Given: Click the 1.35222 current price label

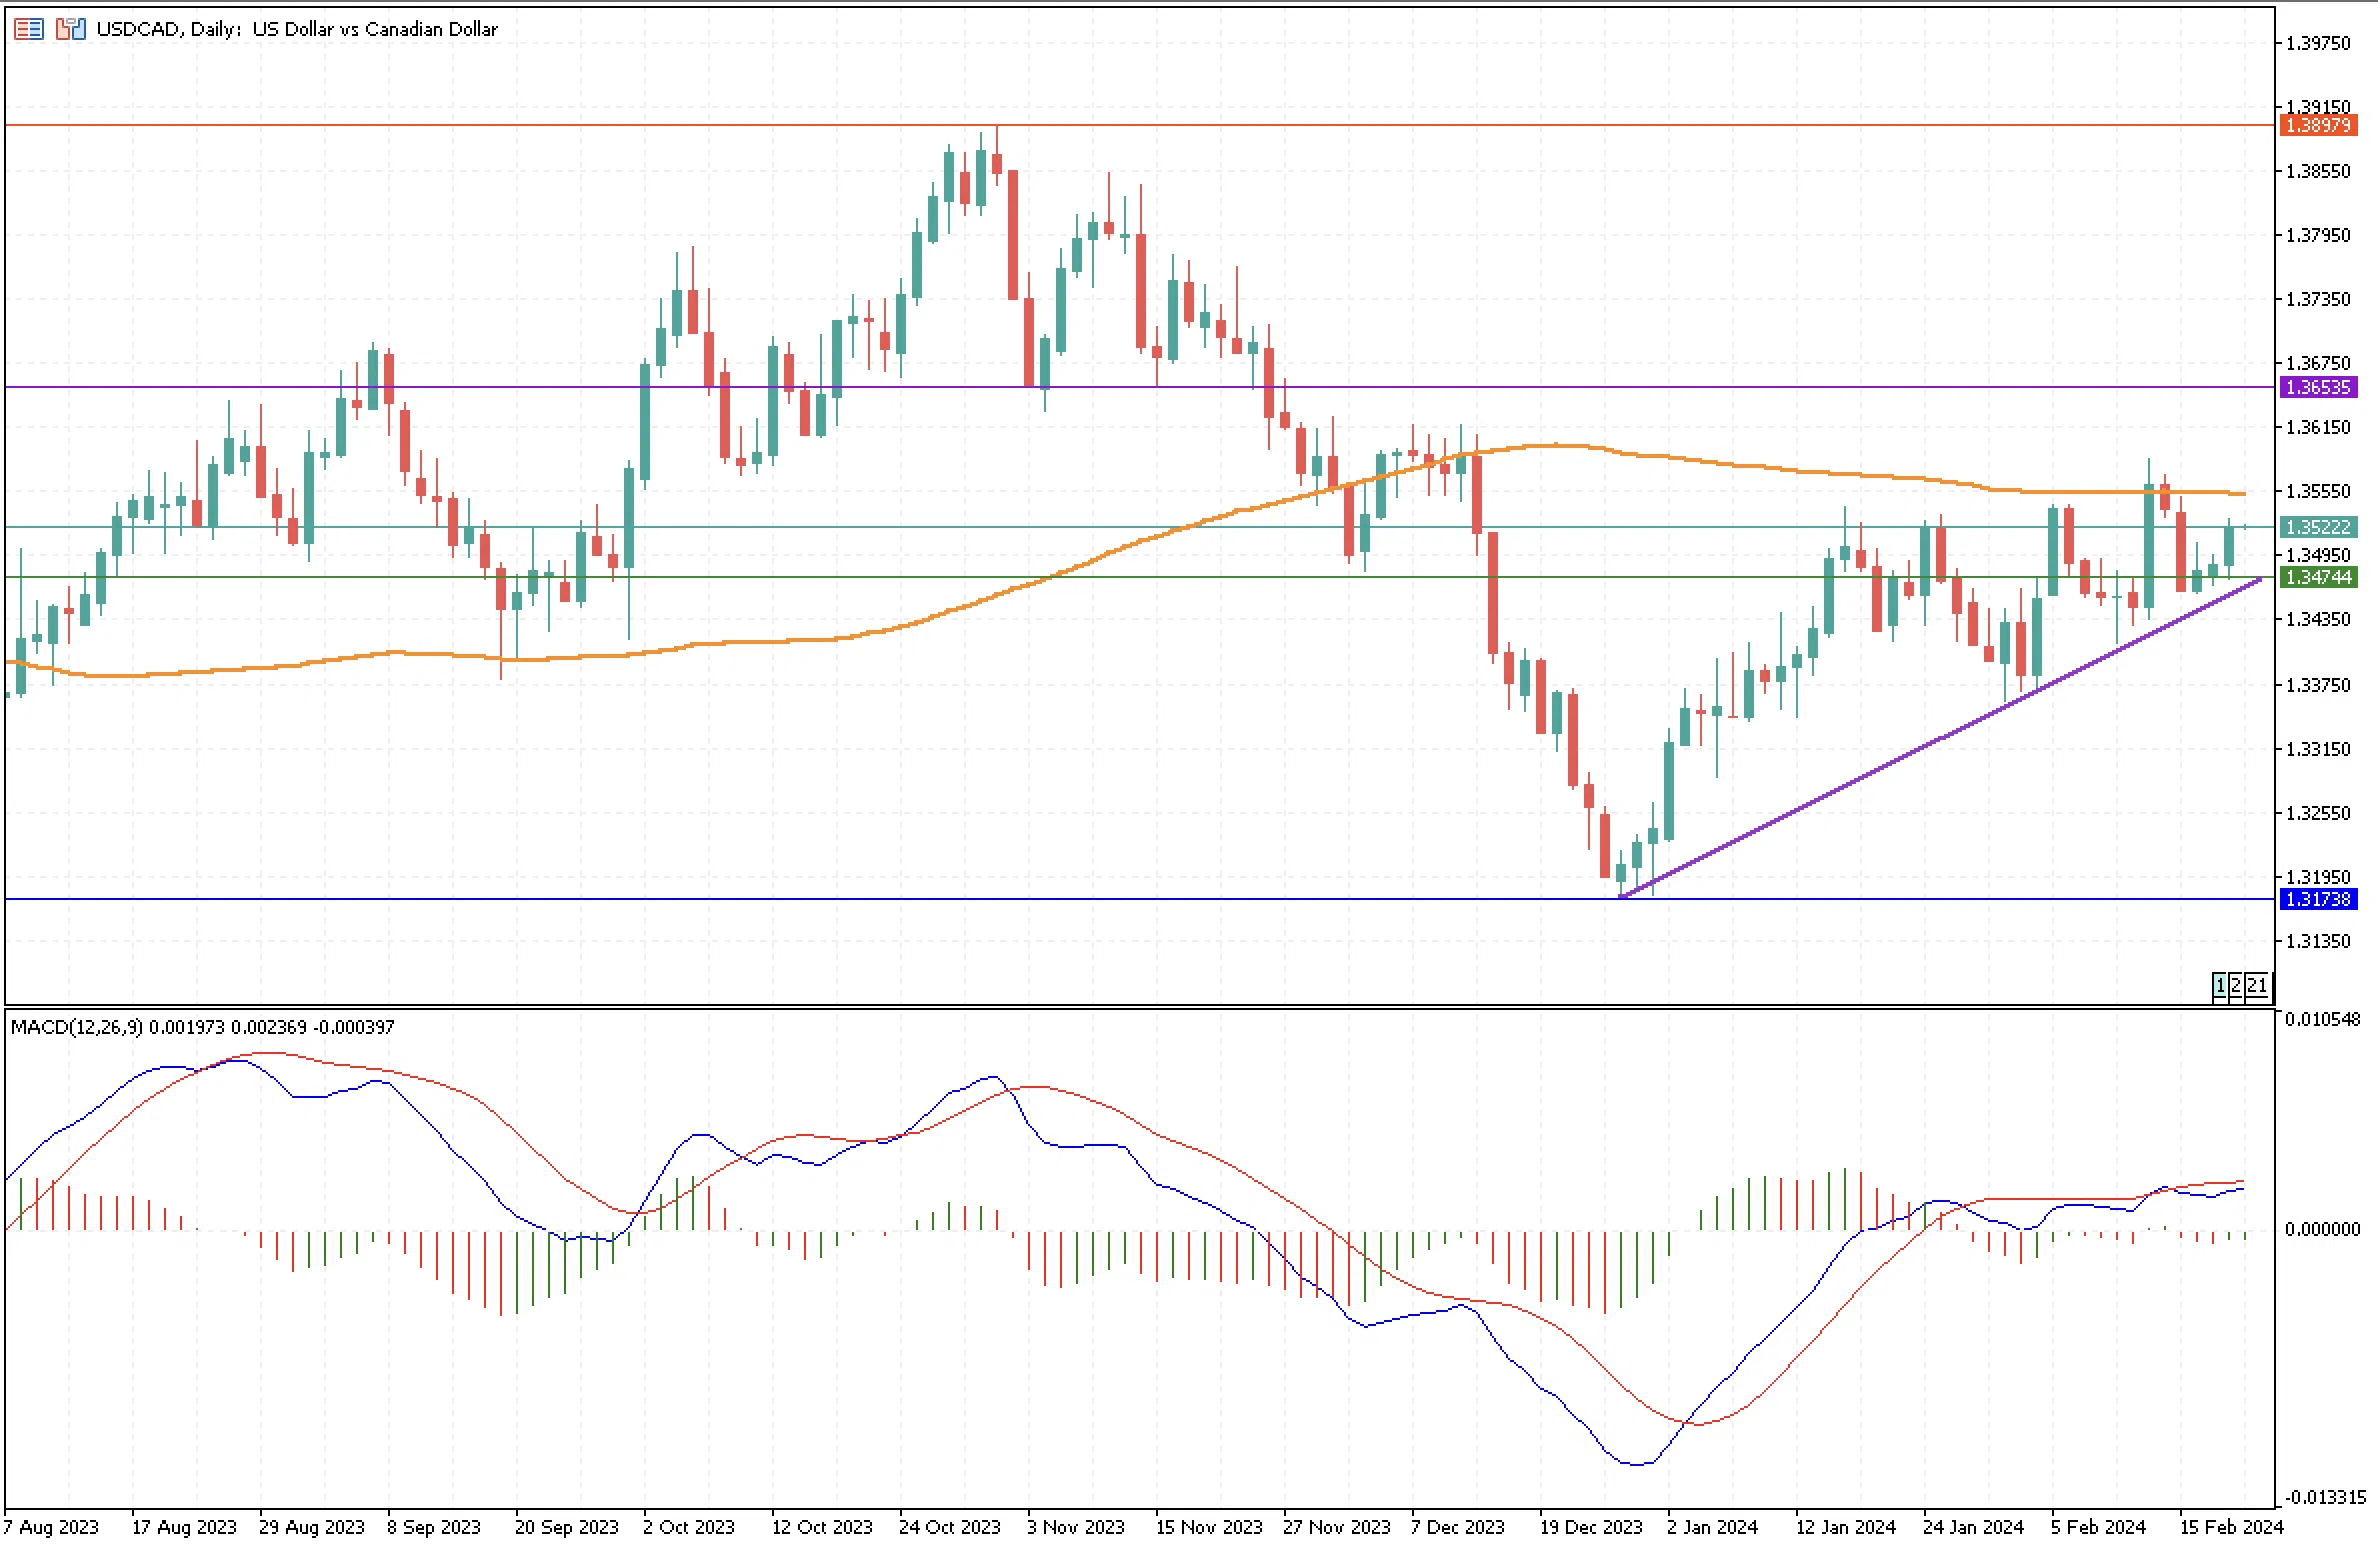Looking at the screenshot, I should pyautogui.click(x=2318, y=527).
